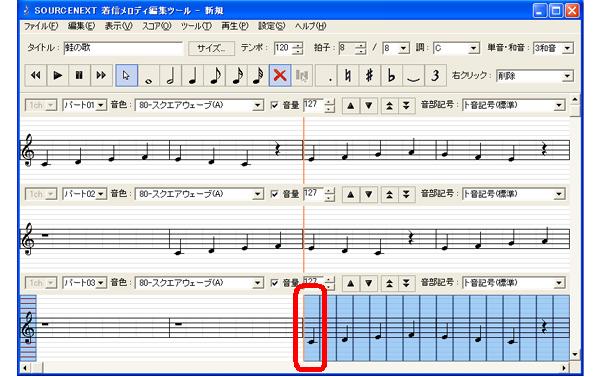Open 音色 dropdown for パート01

[x=258, y=105]
